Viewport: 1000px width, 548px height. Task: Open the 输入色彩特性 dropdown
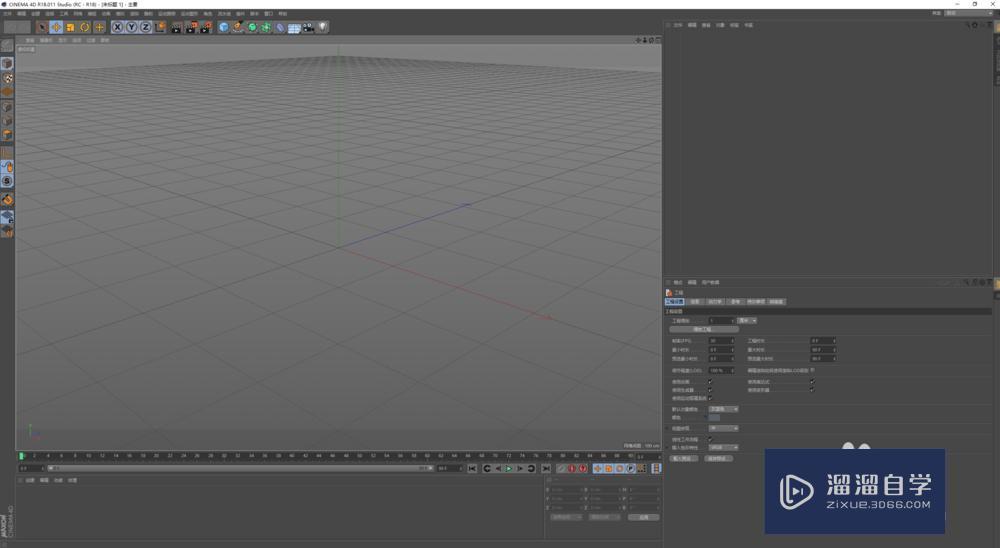(x=723, y=447)
